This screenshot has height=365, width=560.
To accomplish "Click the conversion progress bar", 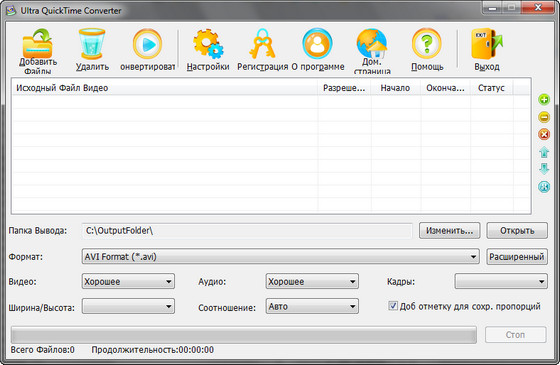I will tap(244, 335).
